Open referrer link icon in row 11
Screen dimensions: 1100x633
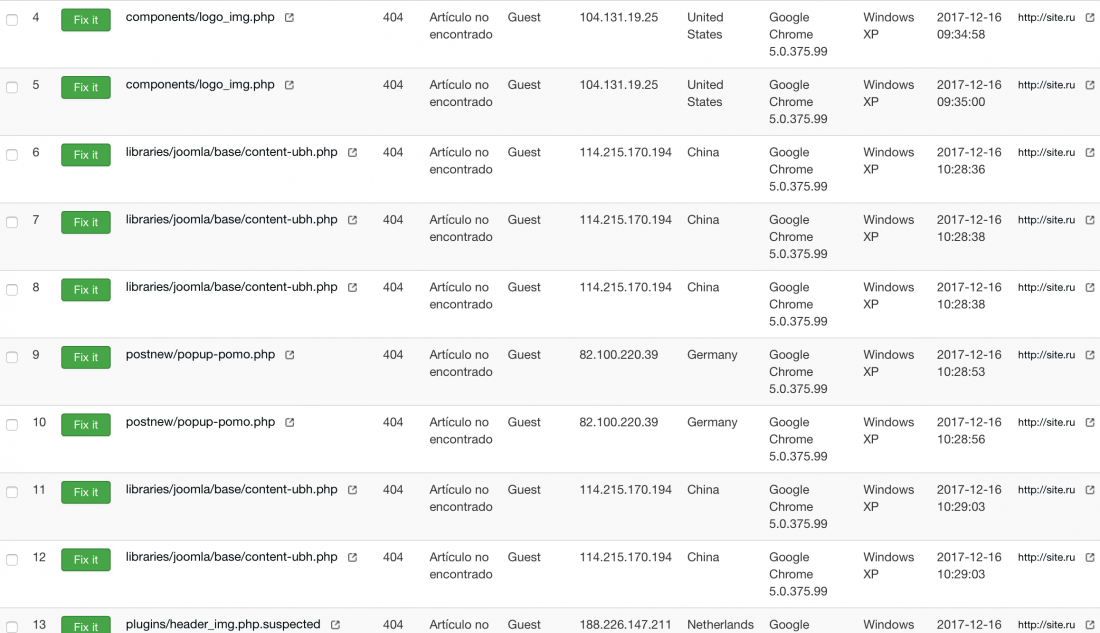(1089, 490)
